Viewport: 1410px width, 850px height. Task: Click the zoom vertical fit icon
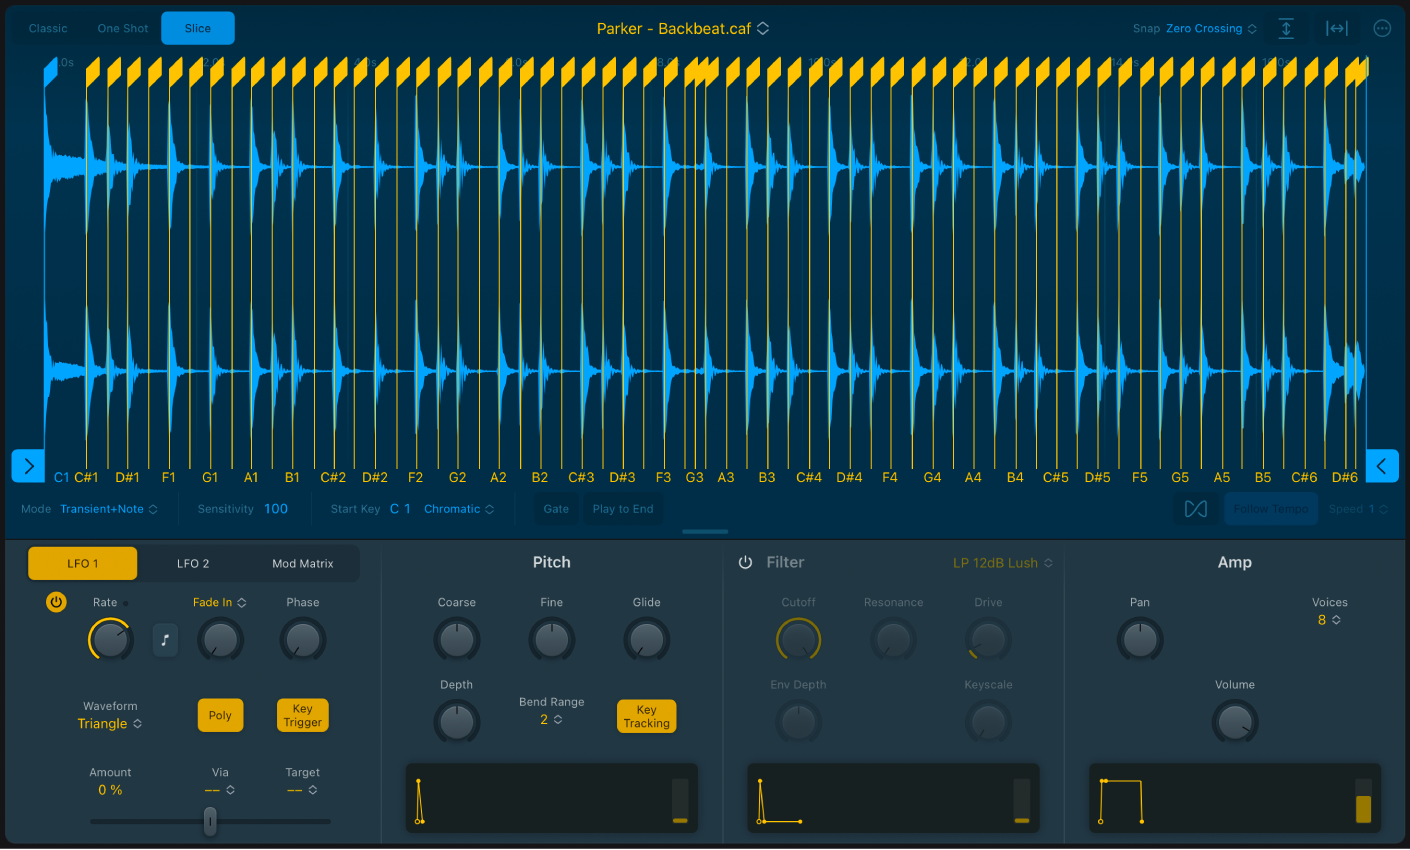1286,29
